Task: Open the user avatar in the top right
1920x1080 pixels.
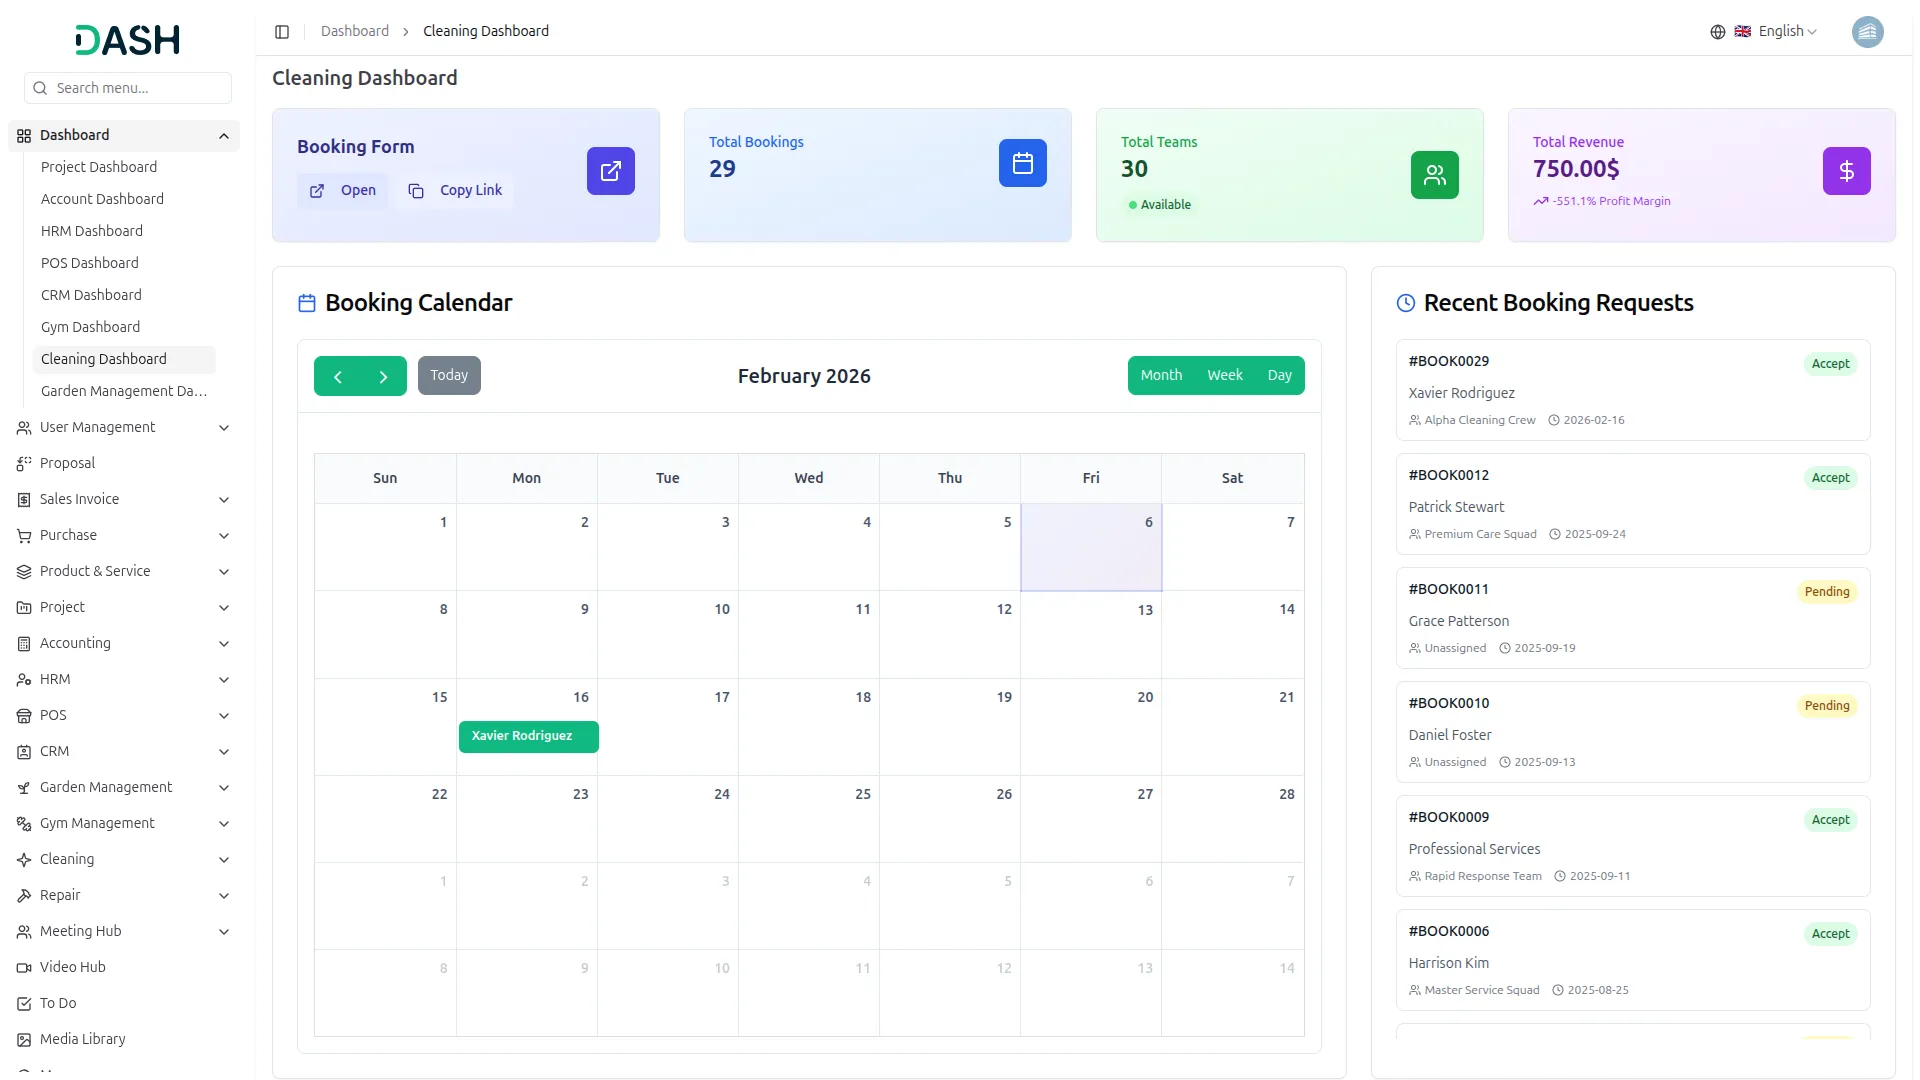Action: [1867, 32]
